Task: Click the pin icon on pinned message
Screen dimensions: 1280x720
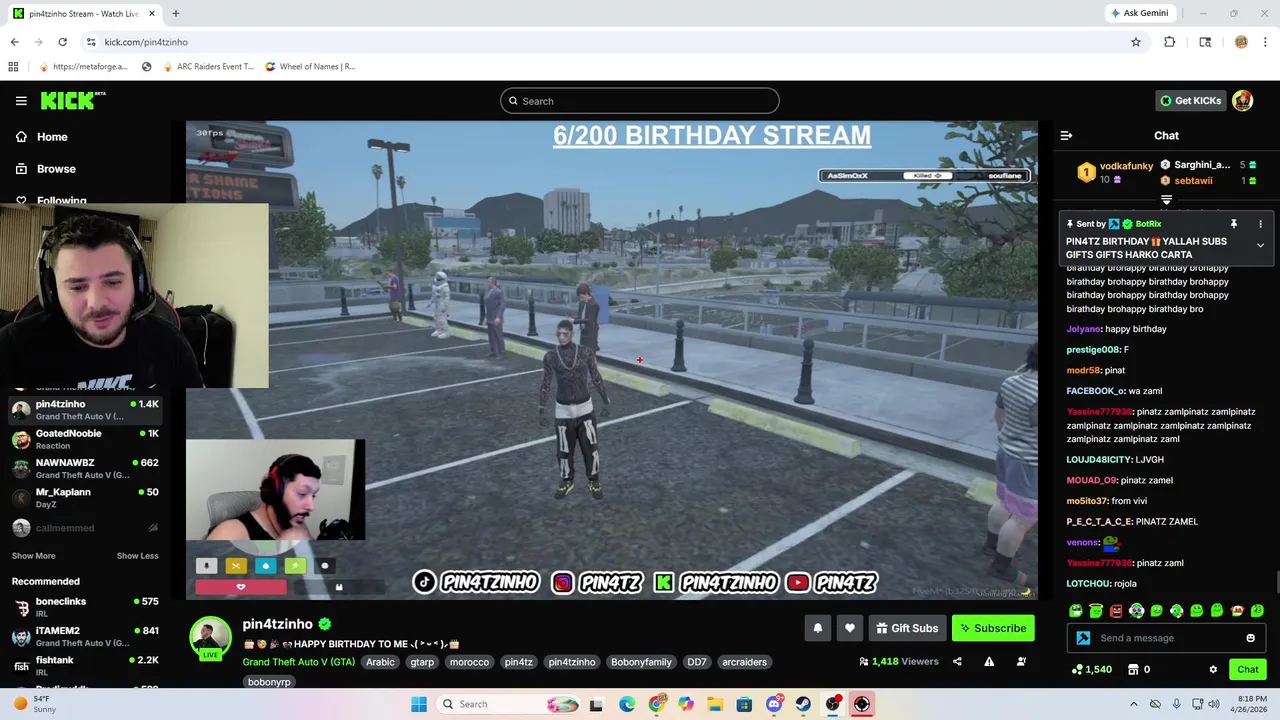Action: coord(1234,224)
